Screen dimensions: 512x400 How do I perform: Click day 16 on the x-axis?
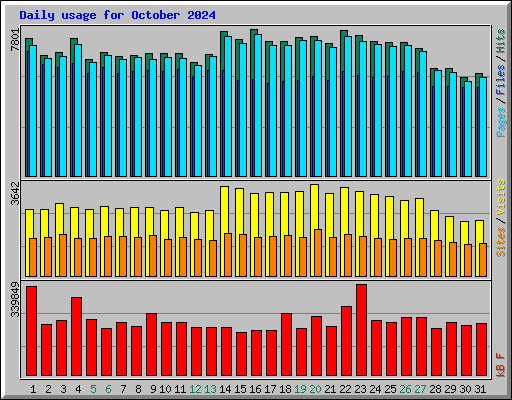point(255,389)
